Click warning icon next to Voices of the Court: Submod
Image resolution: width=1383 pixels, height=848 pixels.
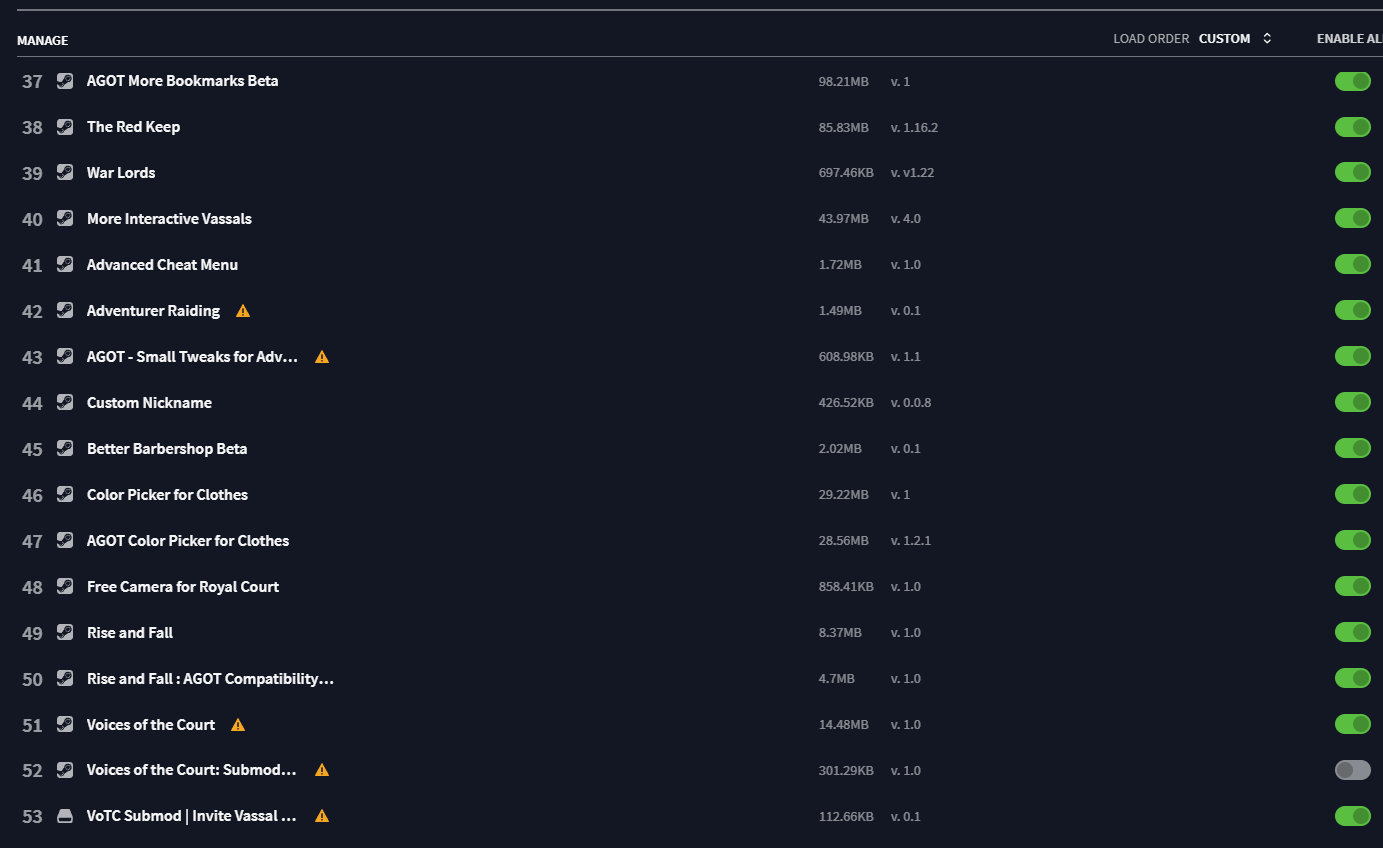(322, 770)
